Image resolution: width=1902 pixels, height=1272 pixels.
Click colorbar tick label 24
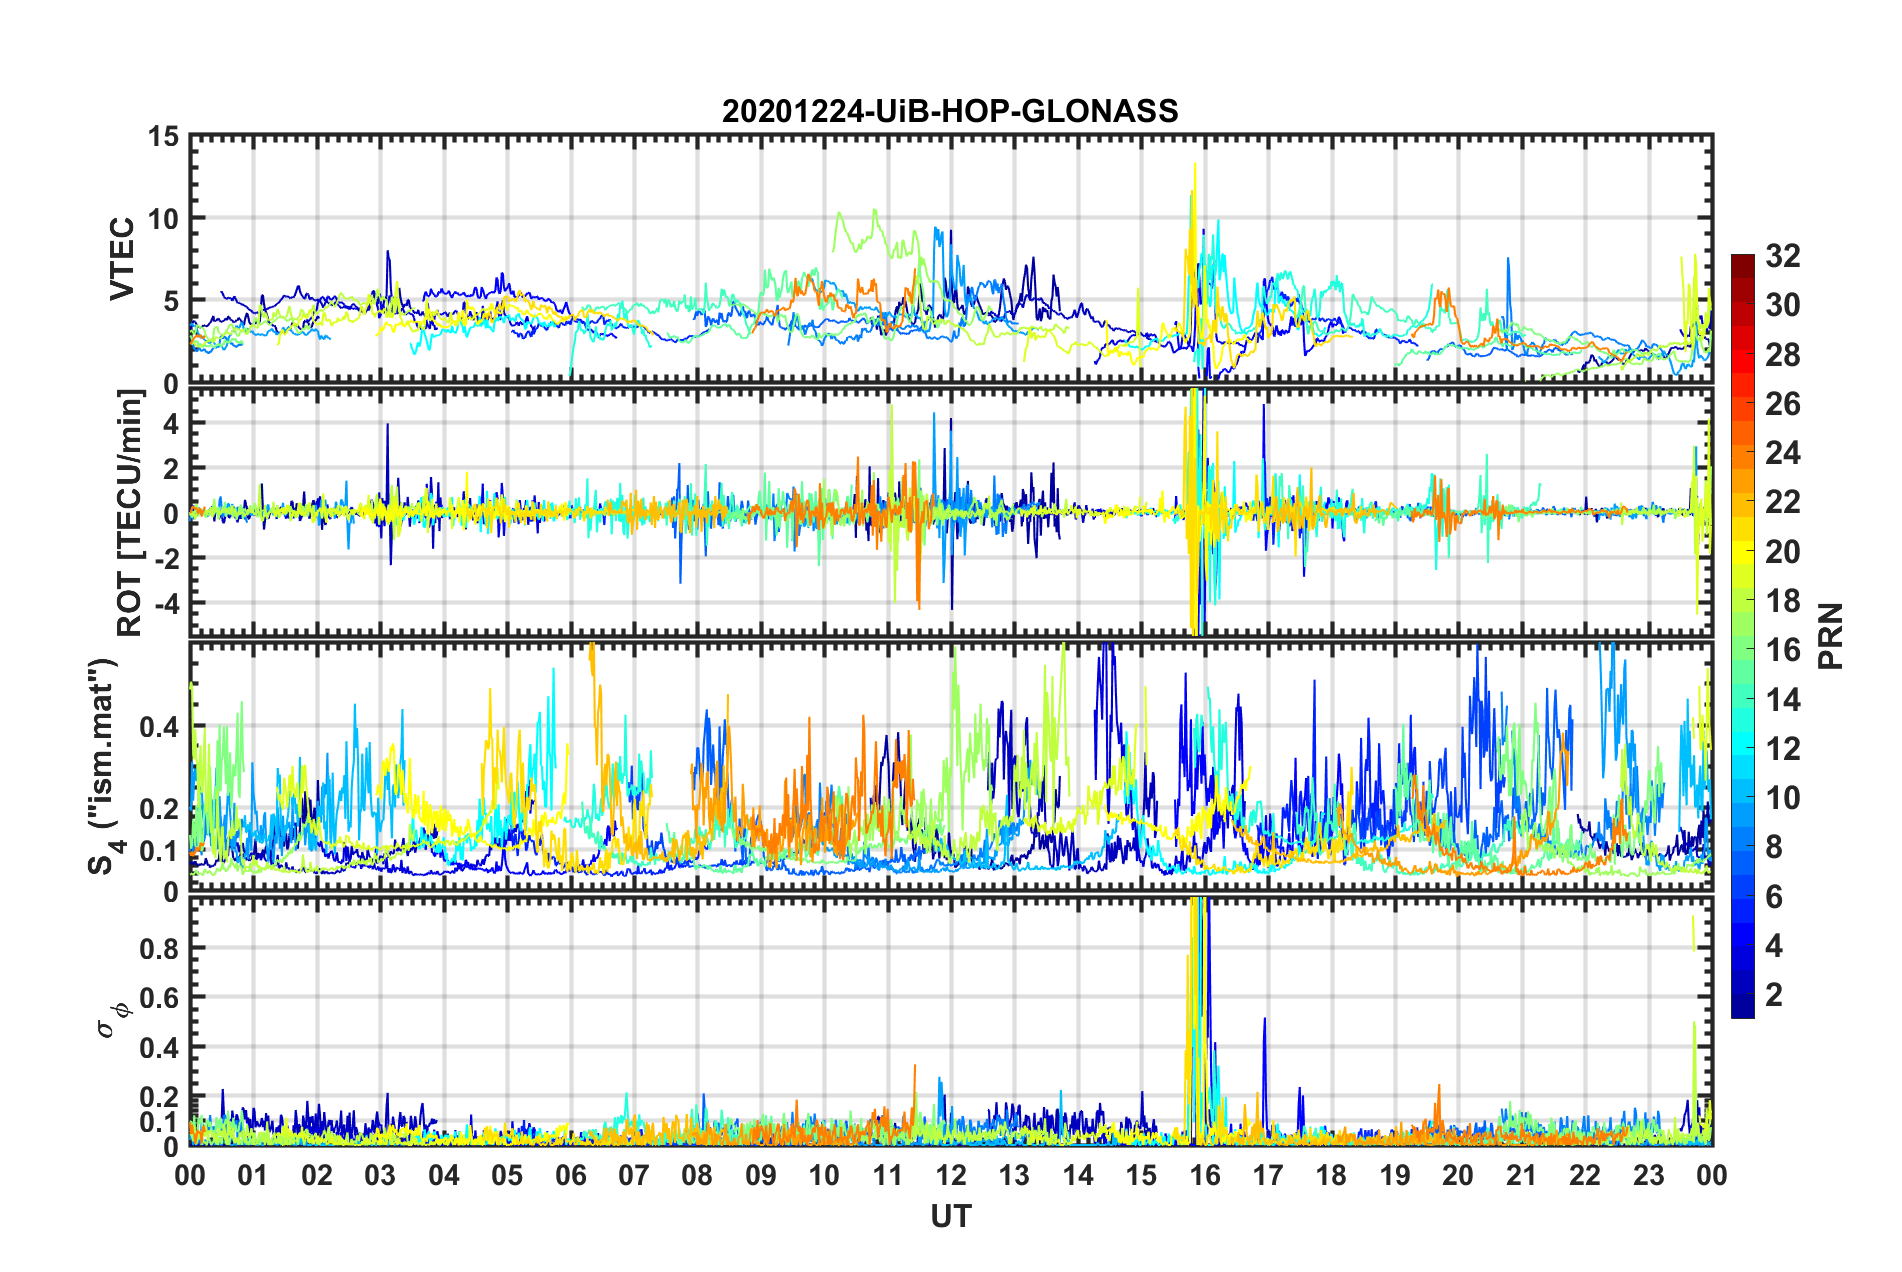tap(1782, 453)
